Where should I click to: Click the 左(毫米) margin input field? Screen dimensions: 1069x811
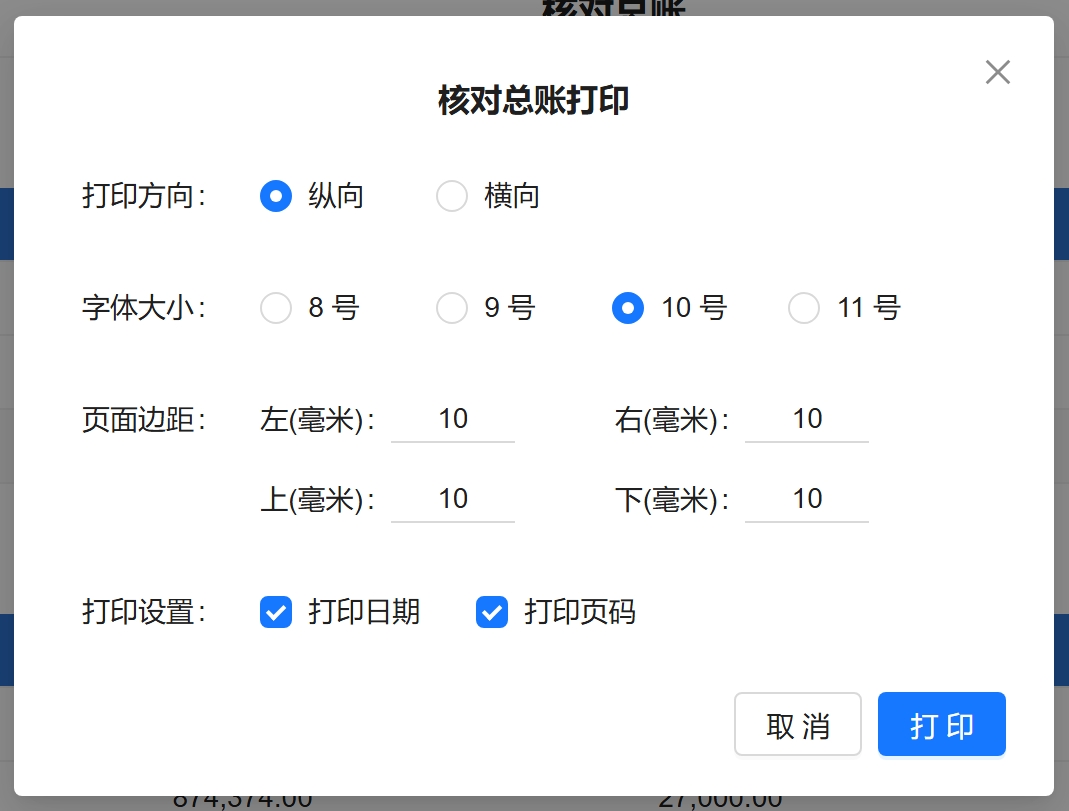tap(453, 419)
